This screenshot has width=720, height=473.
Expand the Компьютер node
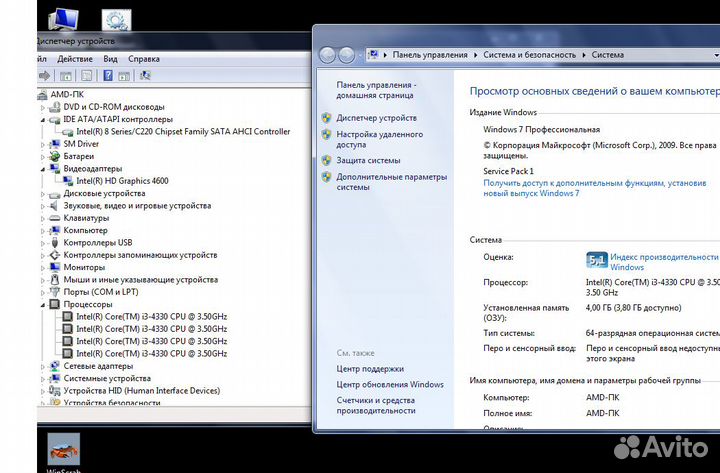tap(43, 231)
